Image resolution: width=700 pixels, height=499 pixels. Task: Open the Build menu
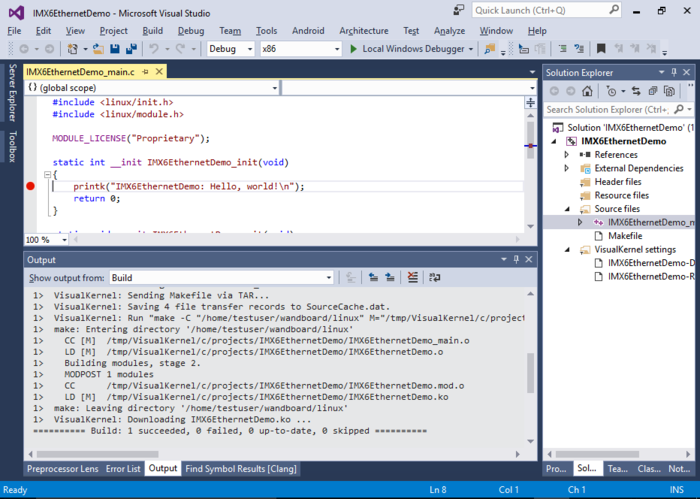point(152,31)
